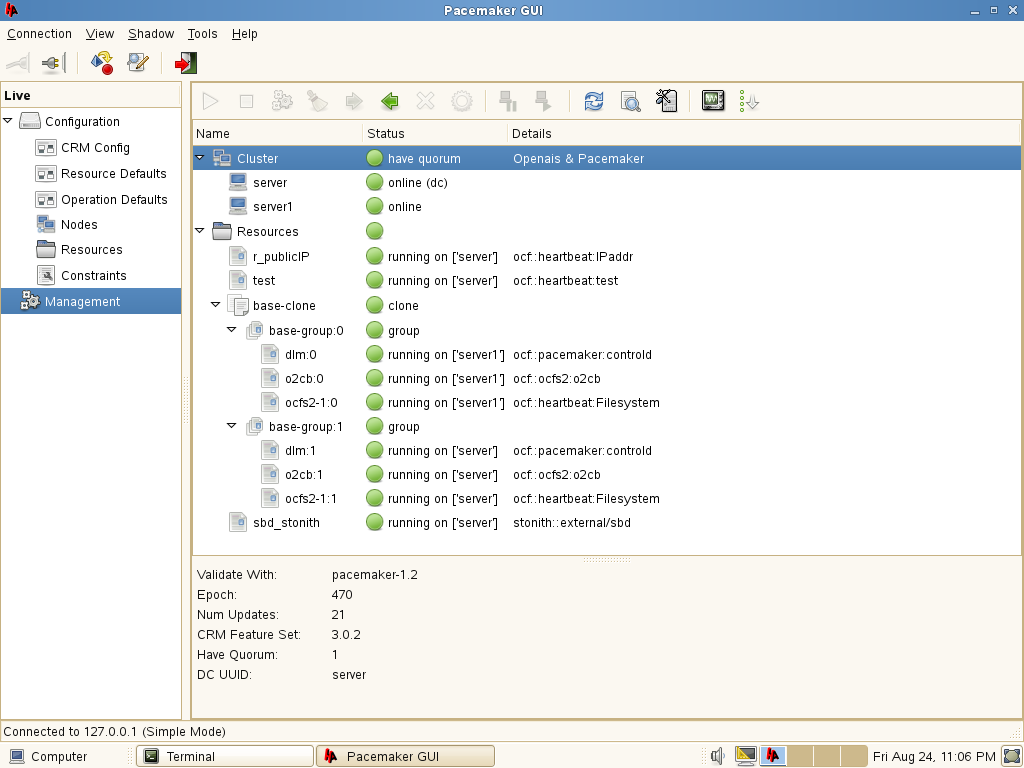
Task: Select the test resource row
Action: coord(607,281)
